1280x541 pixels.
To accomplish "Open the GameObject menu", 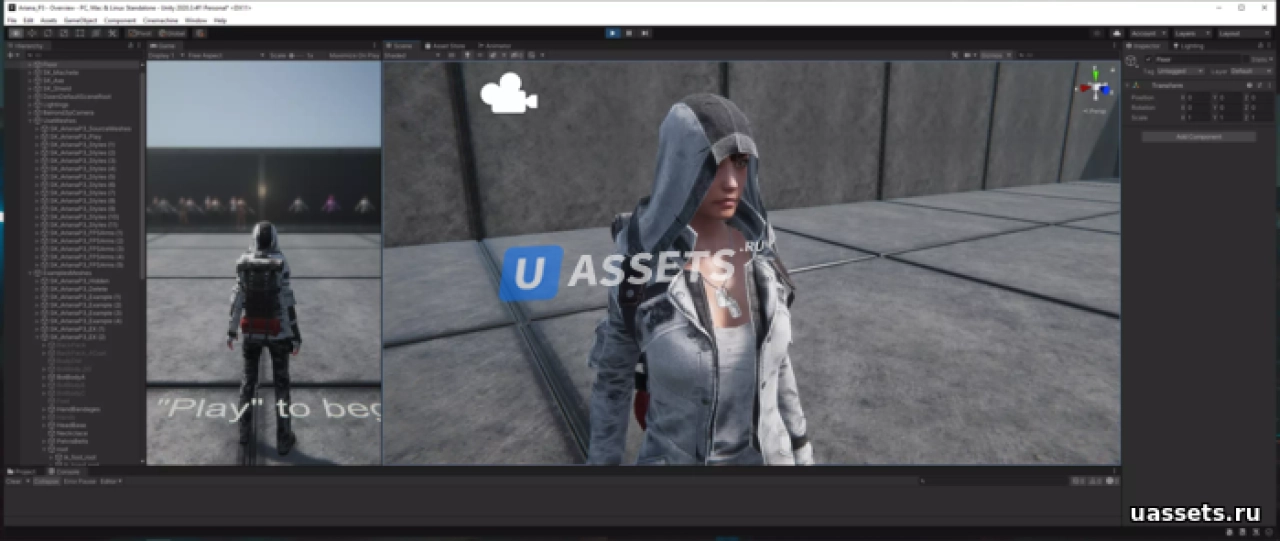I will click(x=80, y=20).
